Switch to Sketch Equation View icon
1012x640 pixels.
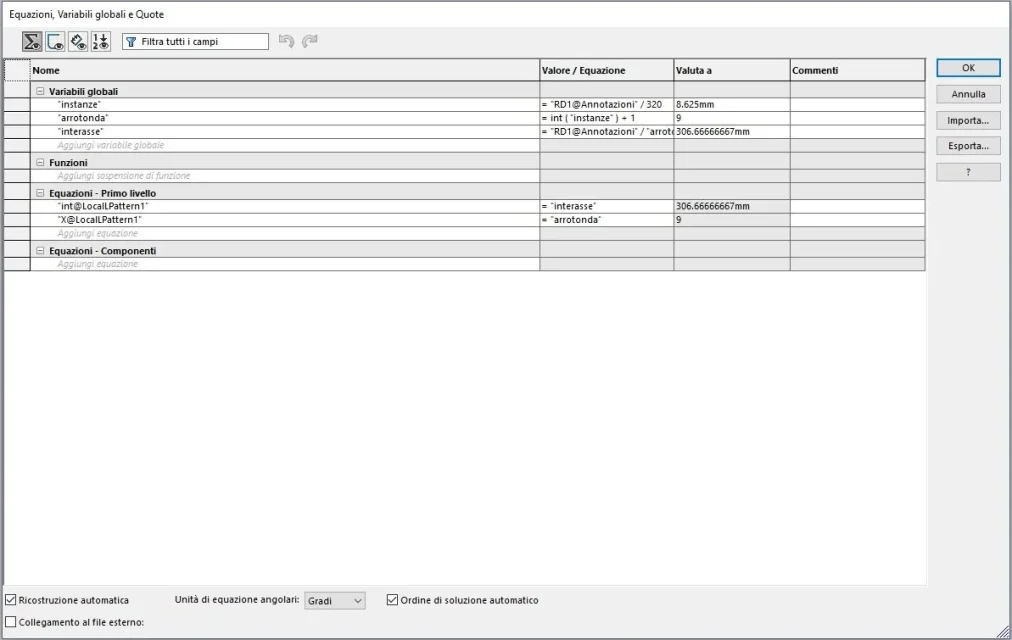[56, 41]
